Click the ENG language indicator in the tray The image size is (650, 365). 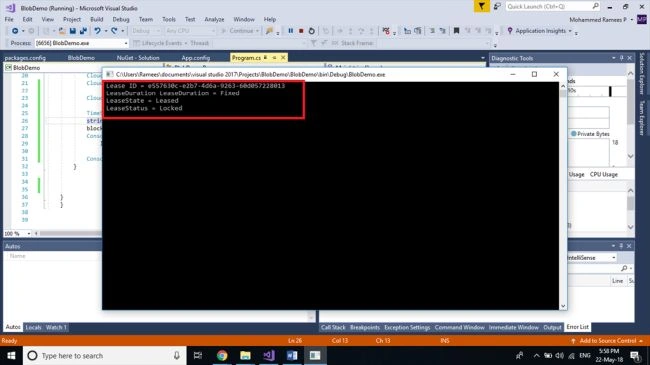click(585, 355)
